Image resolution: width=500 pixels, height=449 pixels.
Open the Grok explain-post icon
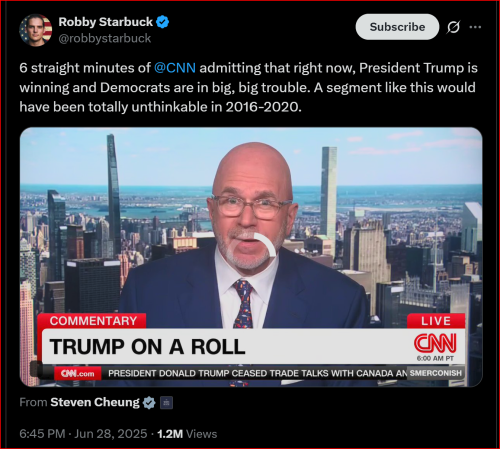(453, 27)
